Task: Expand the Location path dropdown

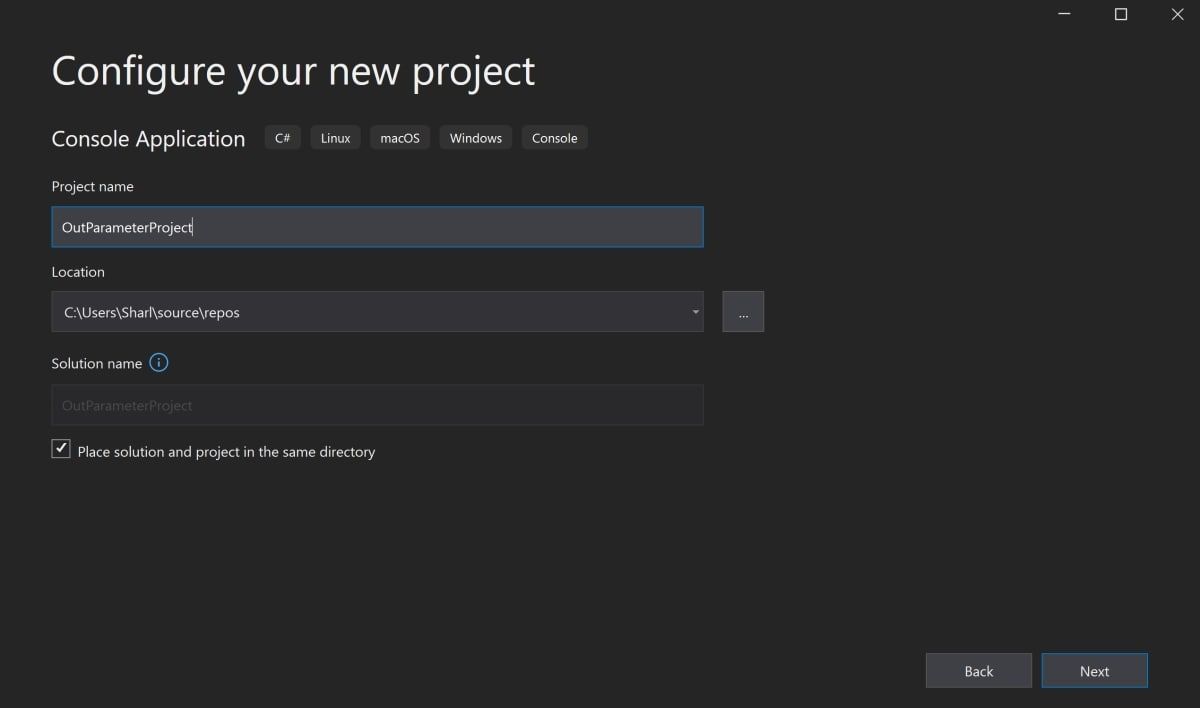Action: click(x=695, y=312)
